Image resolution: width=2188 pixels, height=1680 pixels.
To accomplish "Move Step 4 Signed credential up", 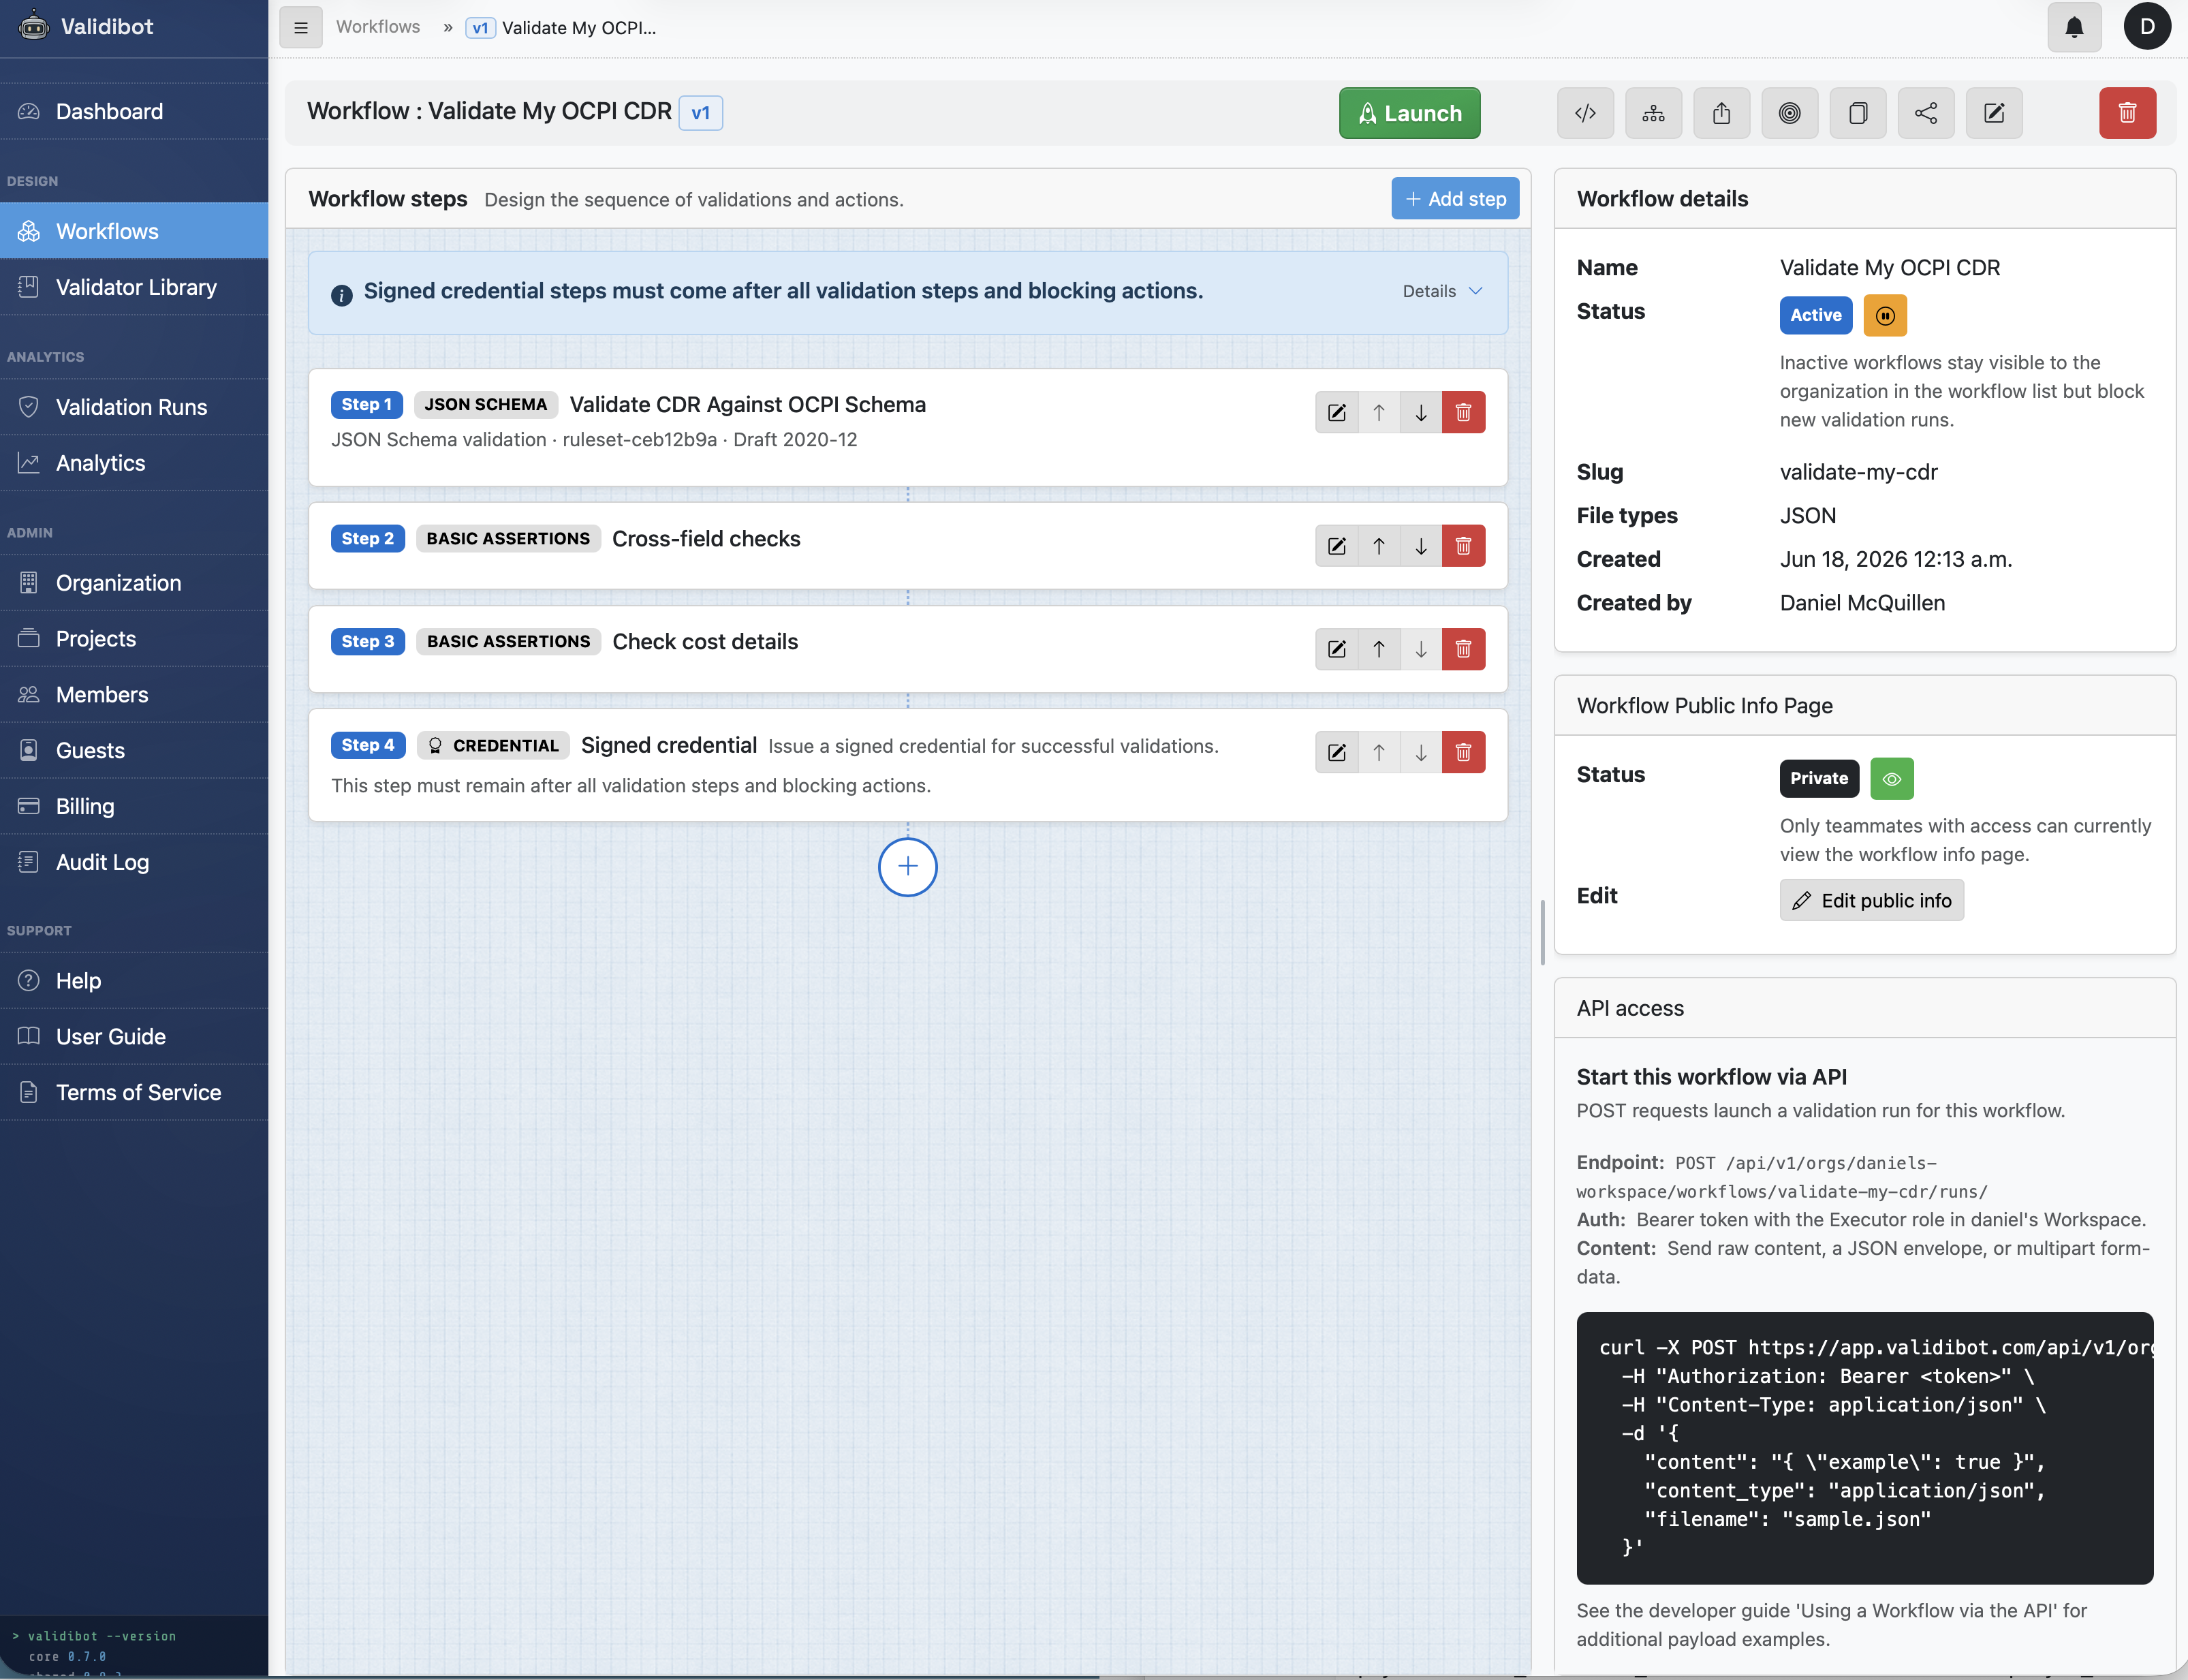I will click(1378, 752).
